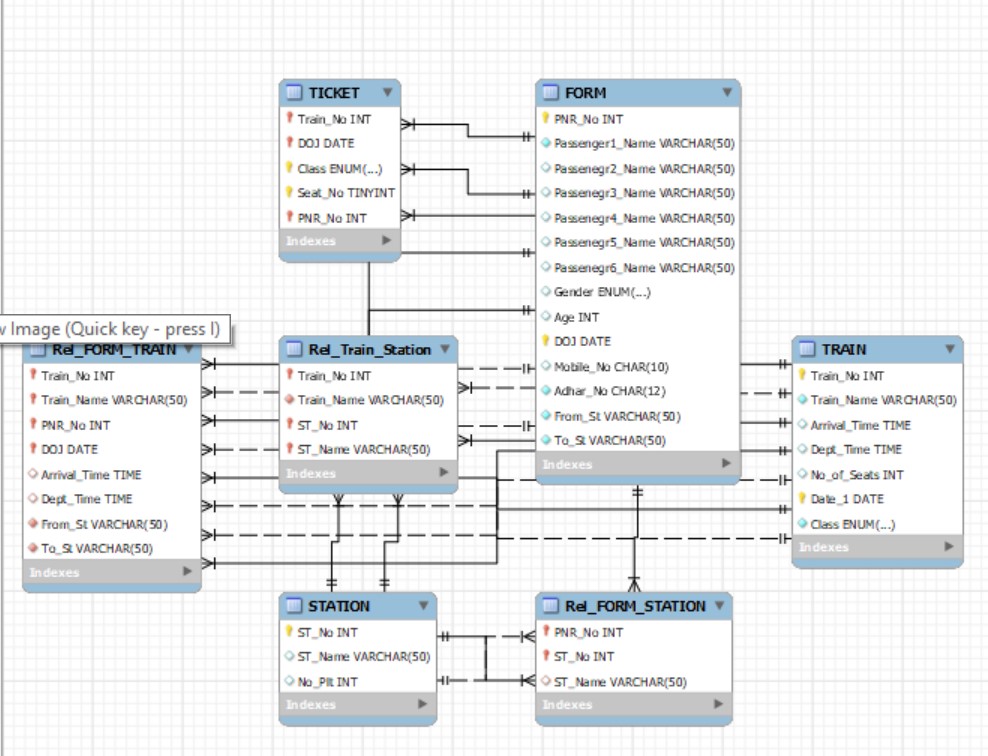Click the TRAIN table icon
Screen dimensions: 988x756
point(807,349)
